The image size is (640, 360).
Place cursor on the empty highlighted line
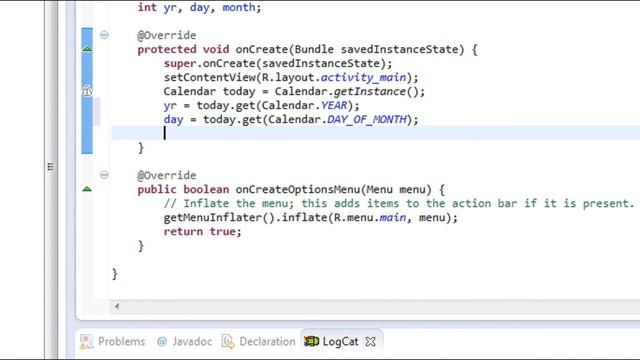tap(376, 133)
